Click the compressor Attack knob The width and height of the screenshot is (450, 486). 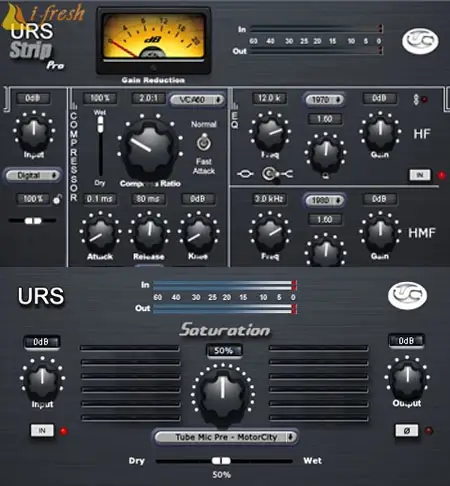pyautogui.click(x=100, y=233)
